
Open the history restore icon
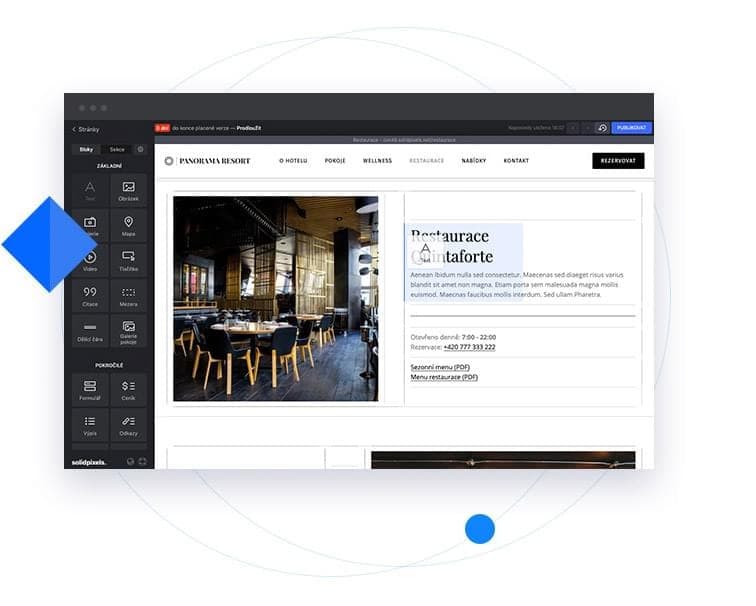coord(602,128)
